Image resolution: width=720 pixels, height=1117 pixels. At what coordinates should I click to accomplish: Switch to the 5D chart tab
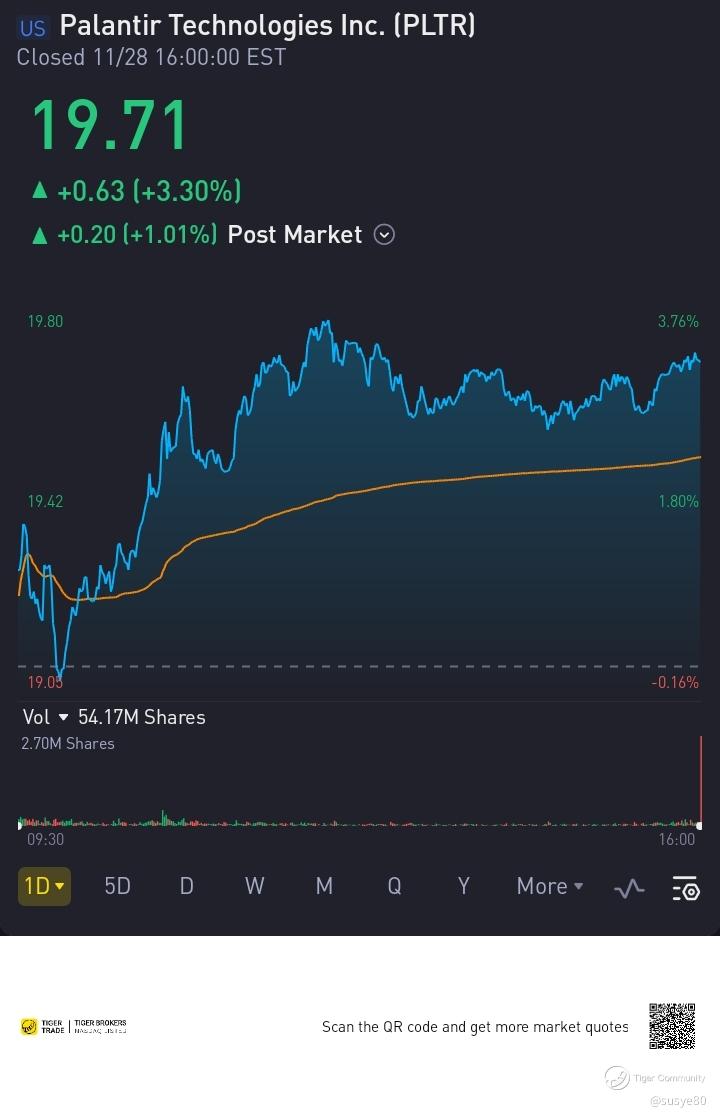(x=117, y=886)
